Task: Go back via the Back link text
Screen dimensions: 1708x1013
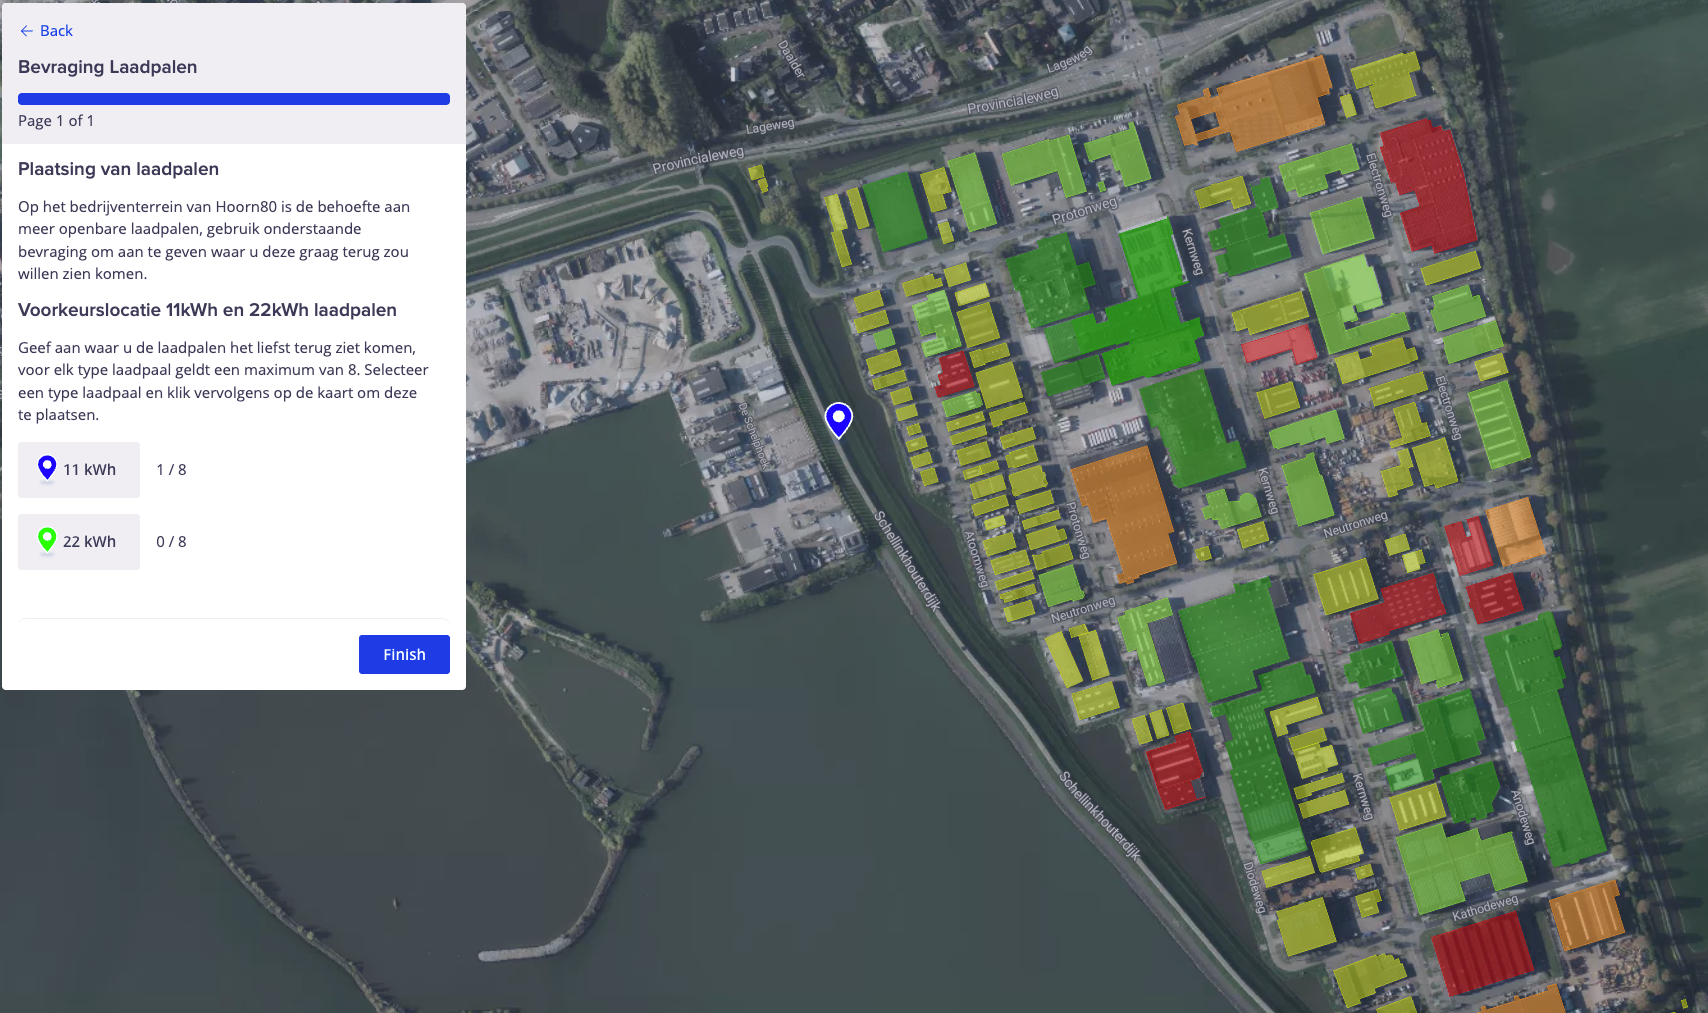Action: [56, 31]
